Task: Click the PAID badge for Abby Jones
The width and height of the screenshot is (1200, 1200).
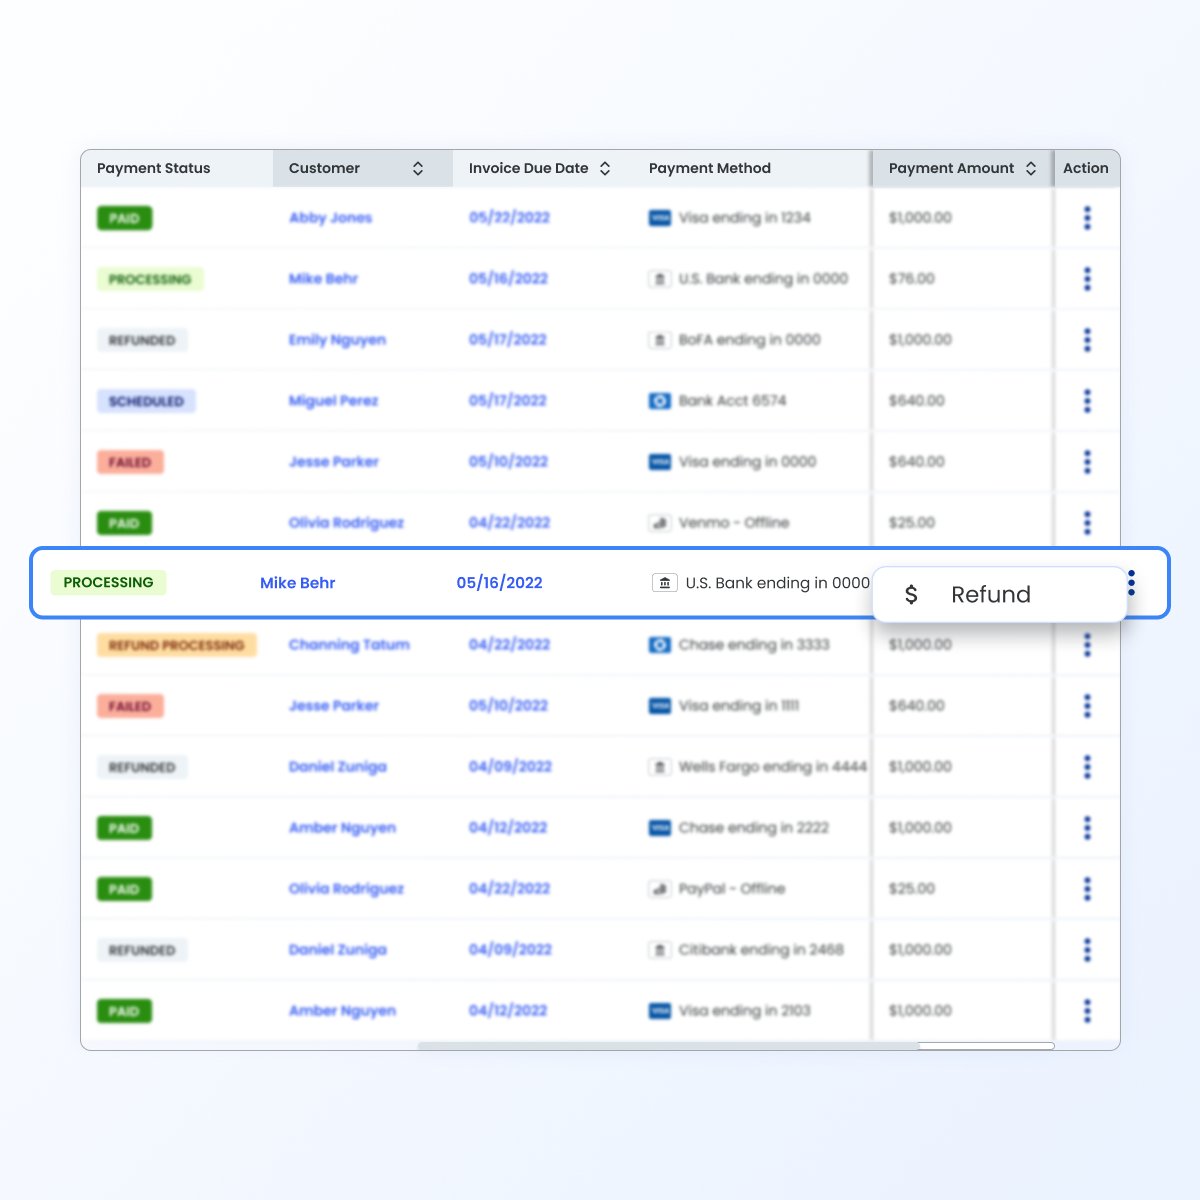Action: (x=124, y=218)
